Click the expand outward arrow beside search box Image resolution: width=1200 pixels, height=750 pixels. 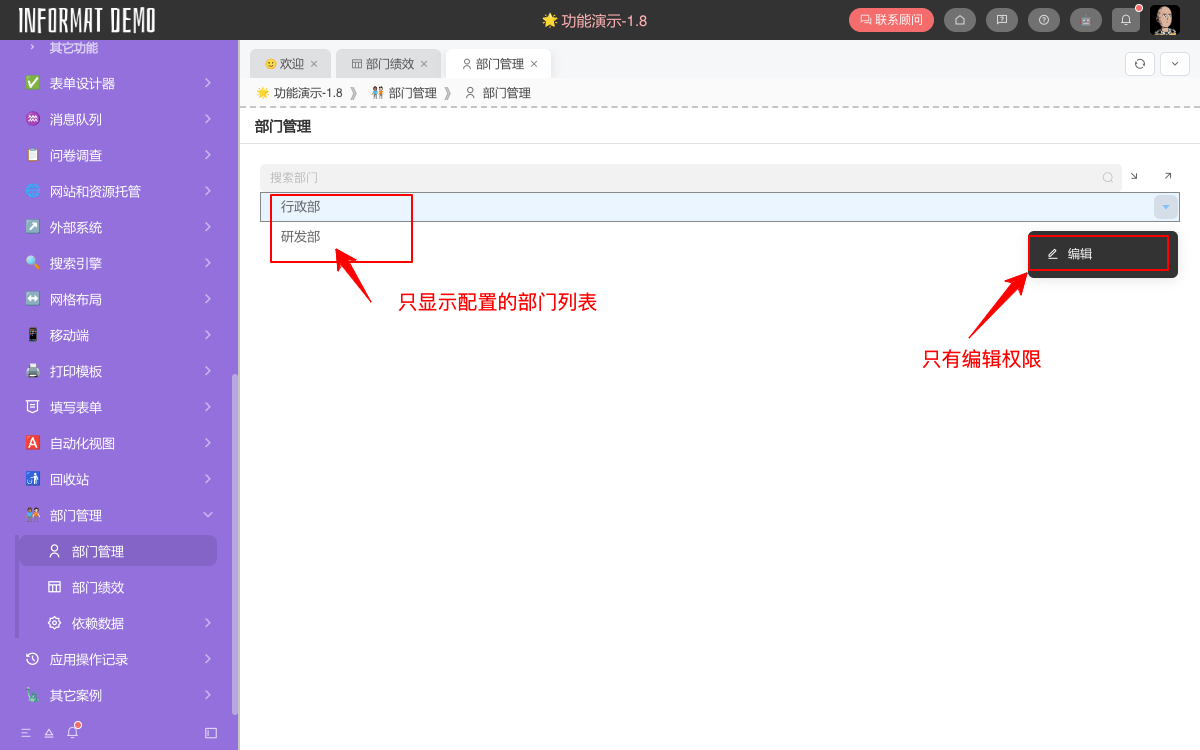coord(1167,175)
